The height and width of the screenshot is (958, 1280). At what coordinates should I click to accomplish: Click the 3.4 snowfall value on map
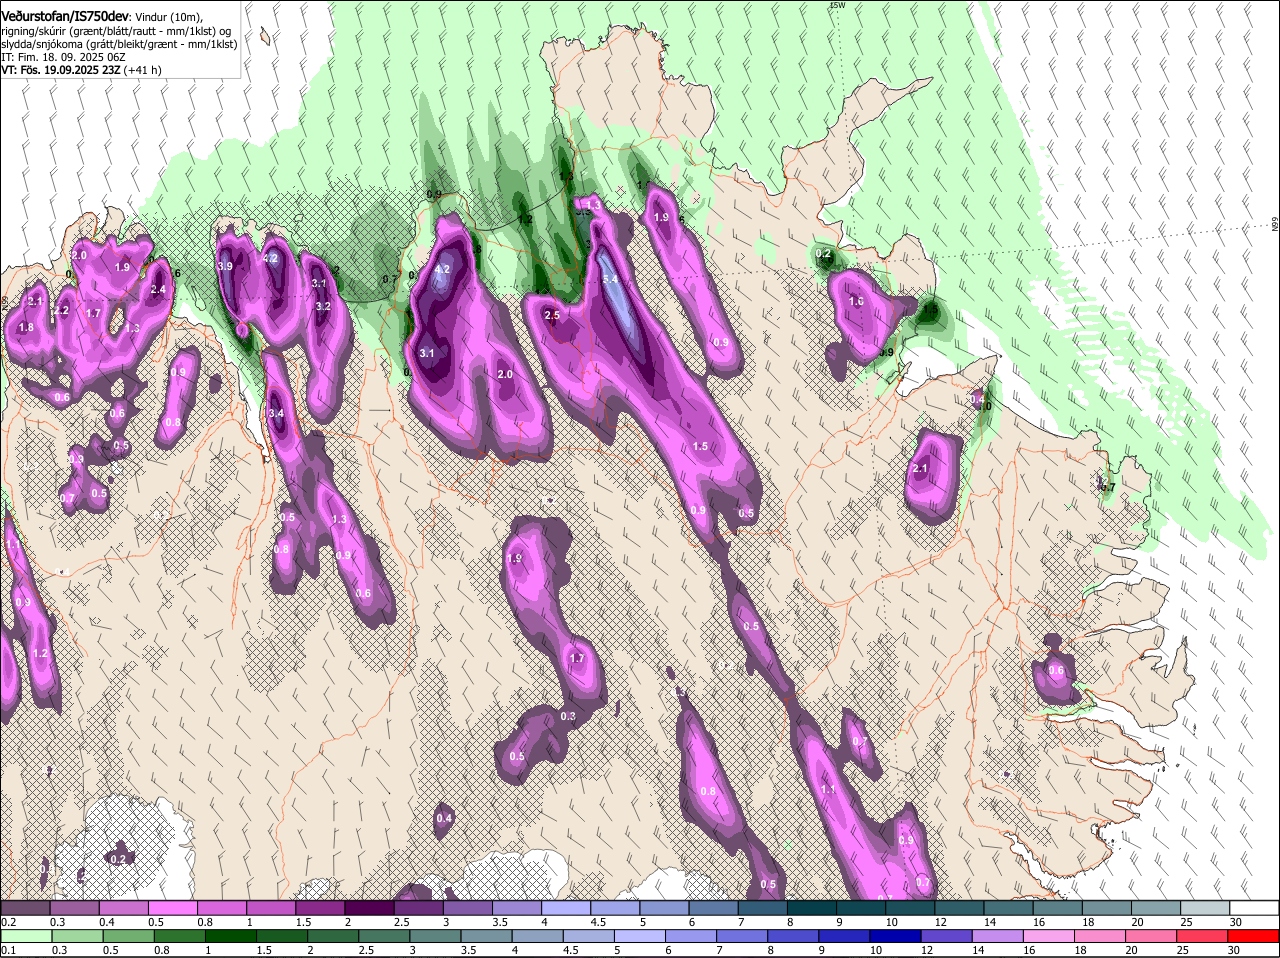tap(277, 413)
